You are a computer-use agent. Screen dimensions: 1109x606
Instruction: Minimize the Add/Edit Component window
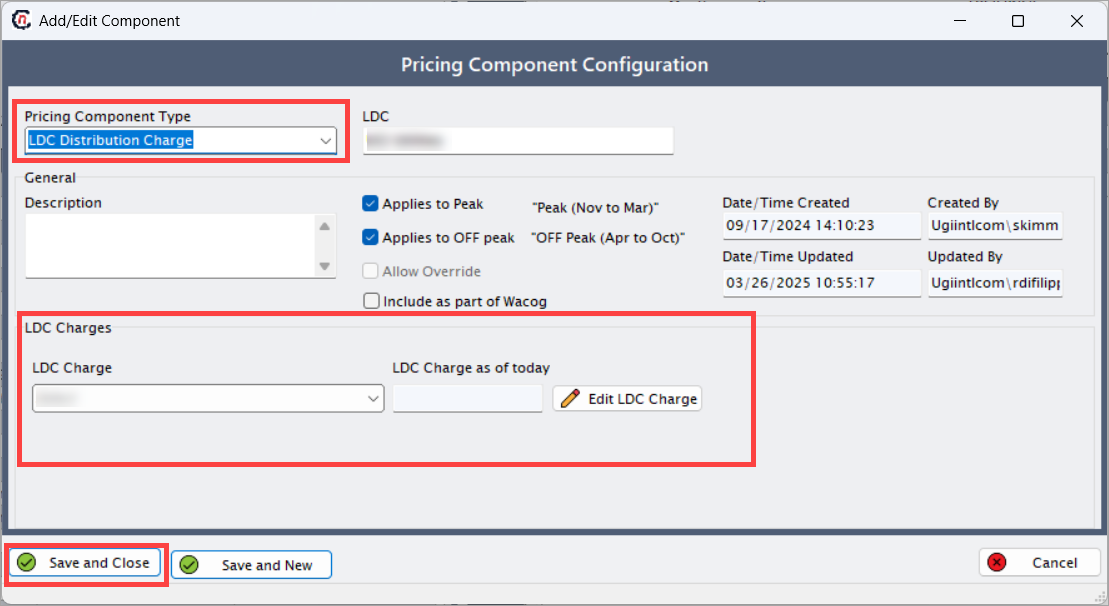coord(960,21)
